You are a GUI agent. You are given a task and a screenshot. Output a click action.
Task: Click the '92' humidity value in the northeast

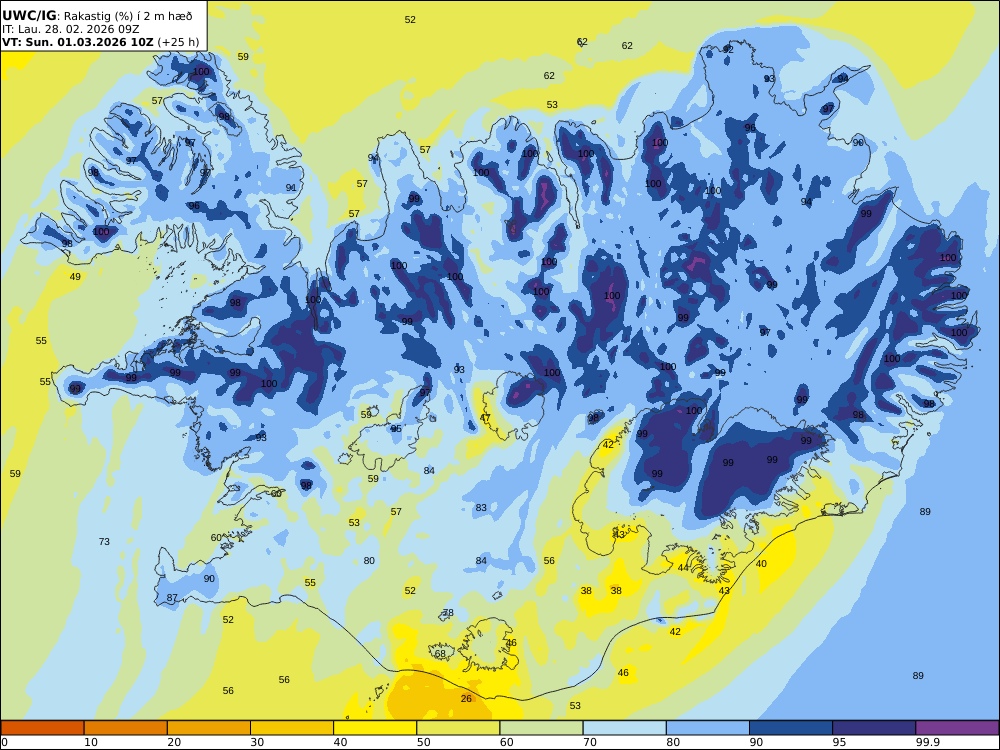coord(728,49)
